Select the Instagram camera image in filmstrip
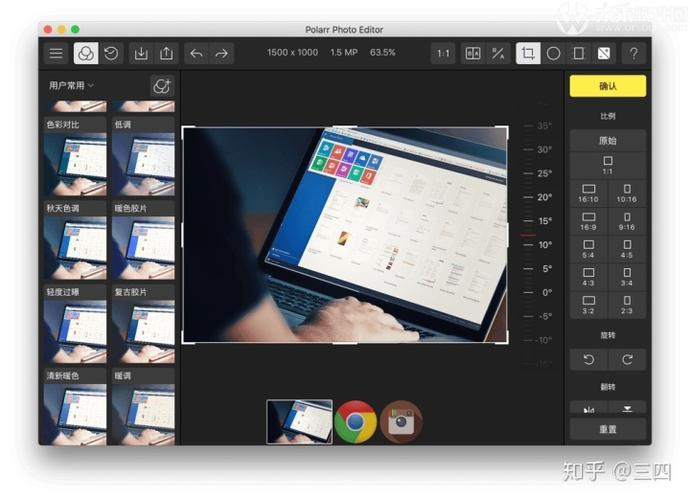 click(x=401, y=422)
